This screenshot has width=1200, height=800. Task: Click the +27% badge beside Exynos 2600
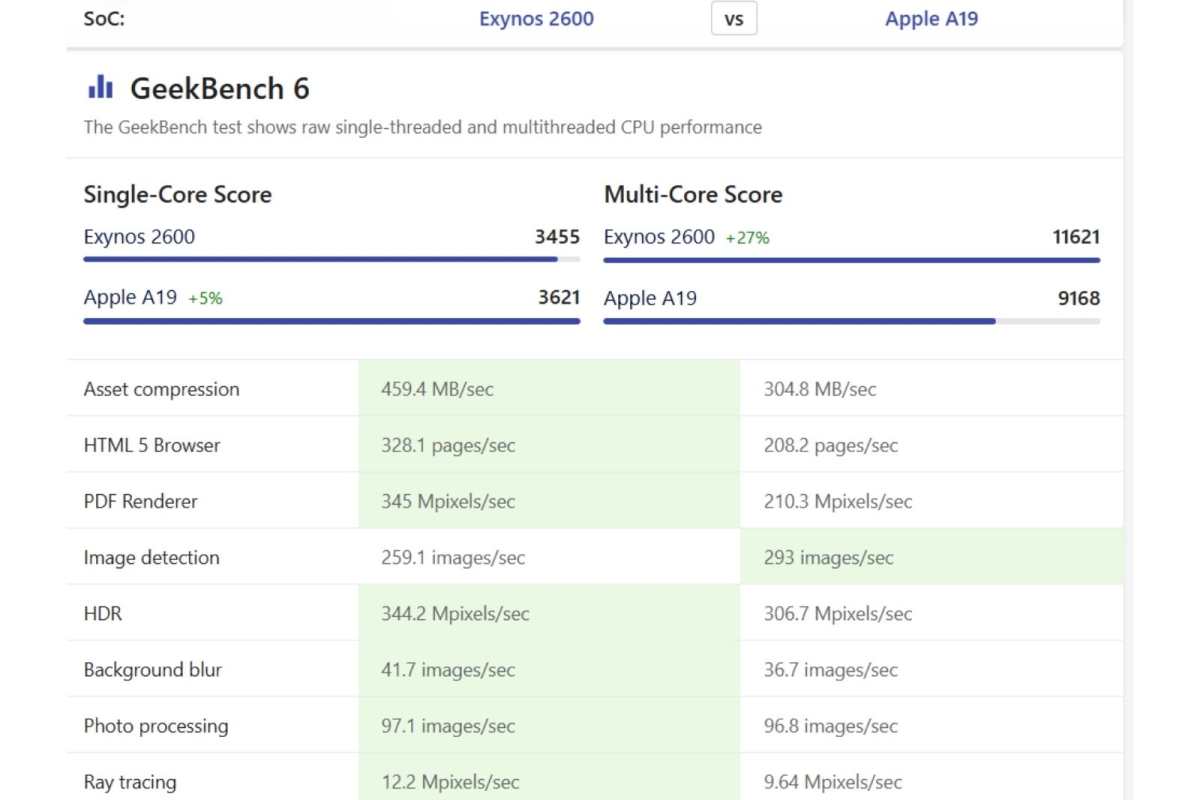747,238
